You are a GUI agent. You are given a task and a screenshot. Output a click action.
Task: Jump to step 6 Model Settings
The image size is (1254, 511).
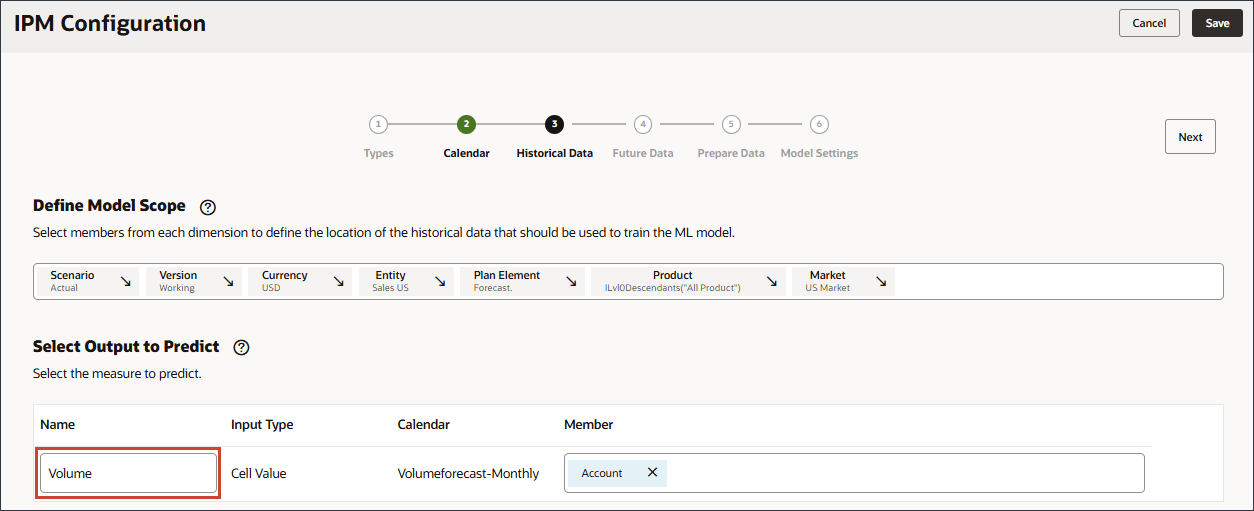tap(819, 125)
